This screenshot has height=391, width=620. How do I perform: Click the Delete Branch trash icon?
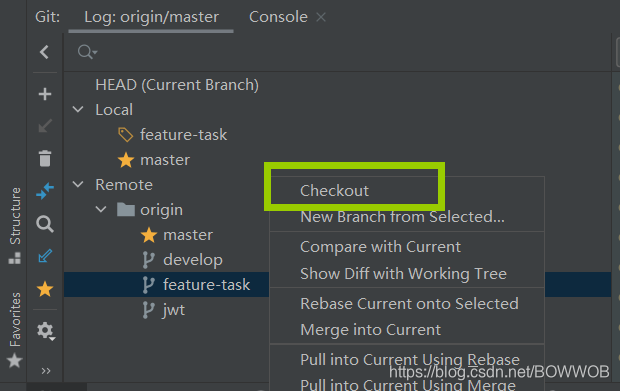[x=45, y=159]
